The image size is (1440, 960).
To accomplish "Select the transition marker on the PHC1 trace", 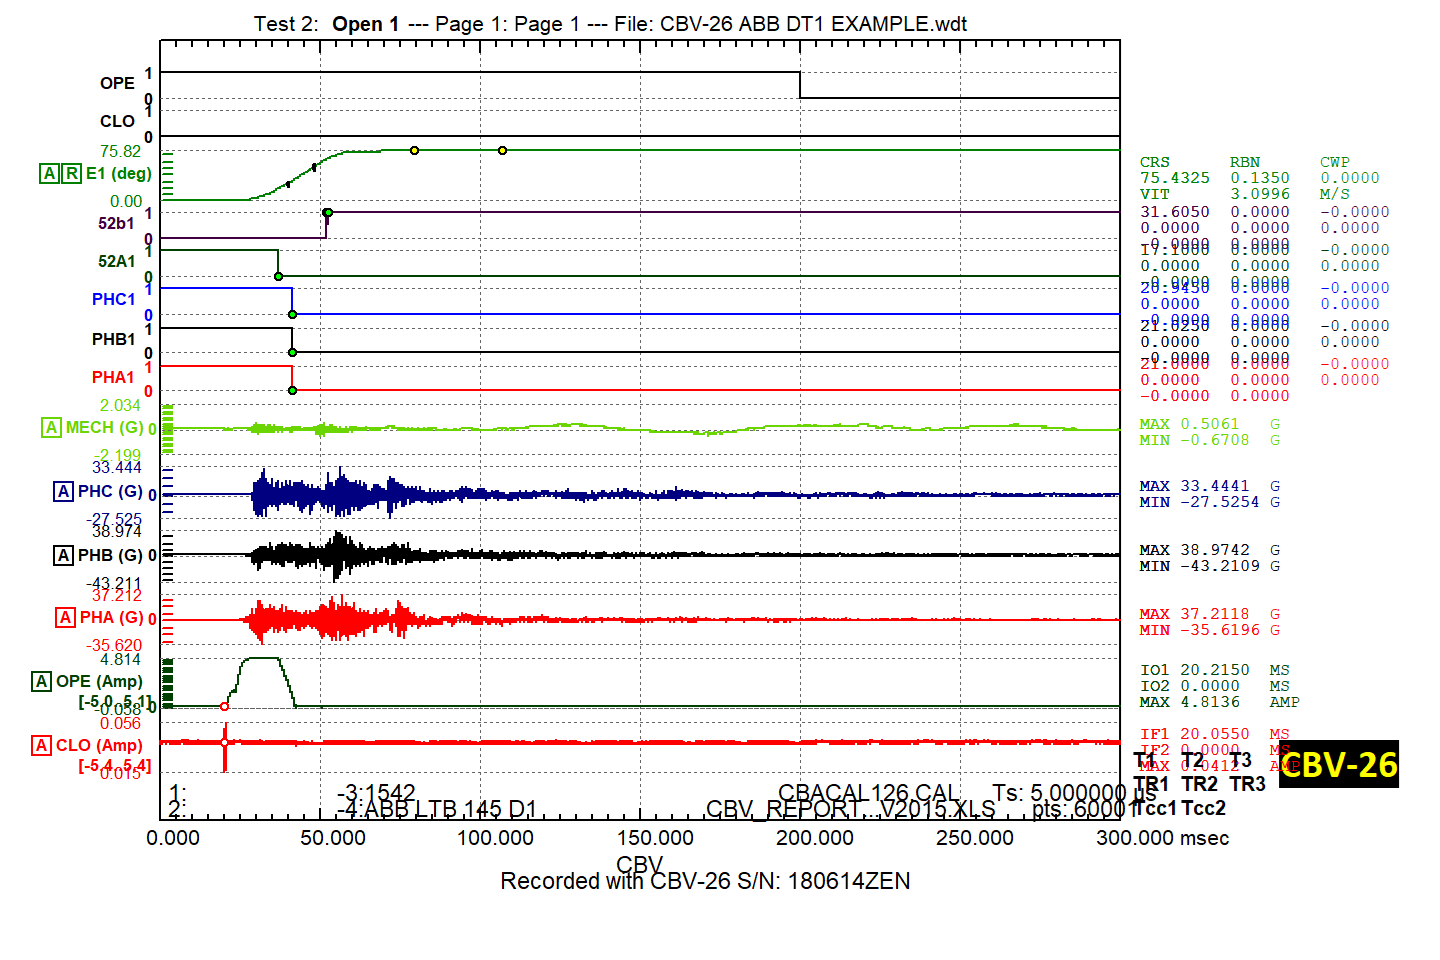I will click(x=292, y=315).
